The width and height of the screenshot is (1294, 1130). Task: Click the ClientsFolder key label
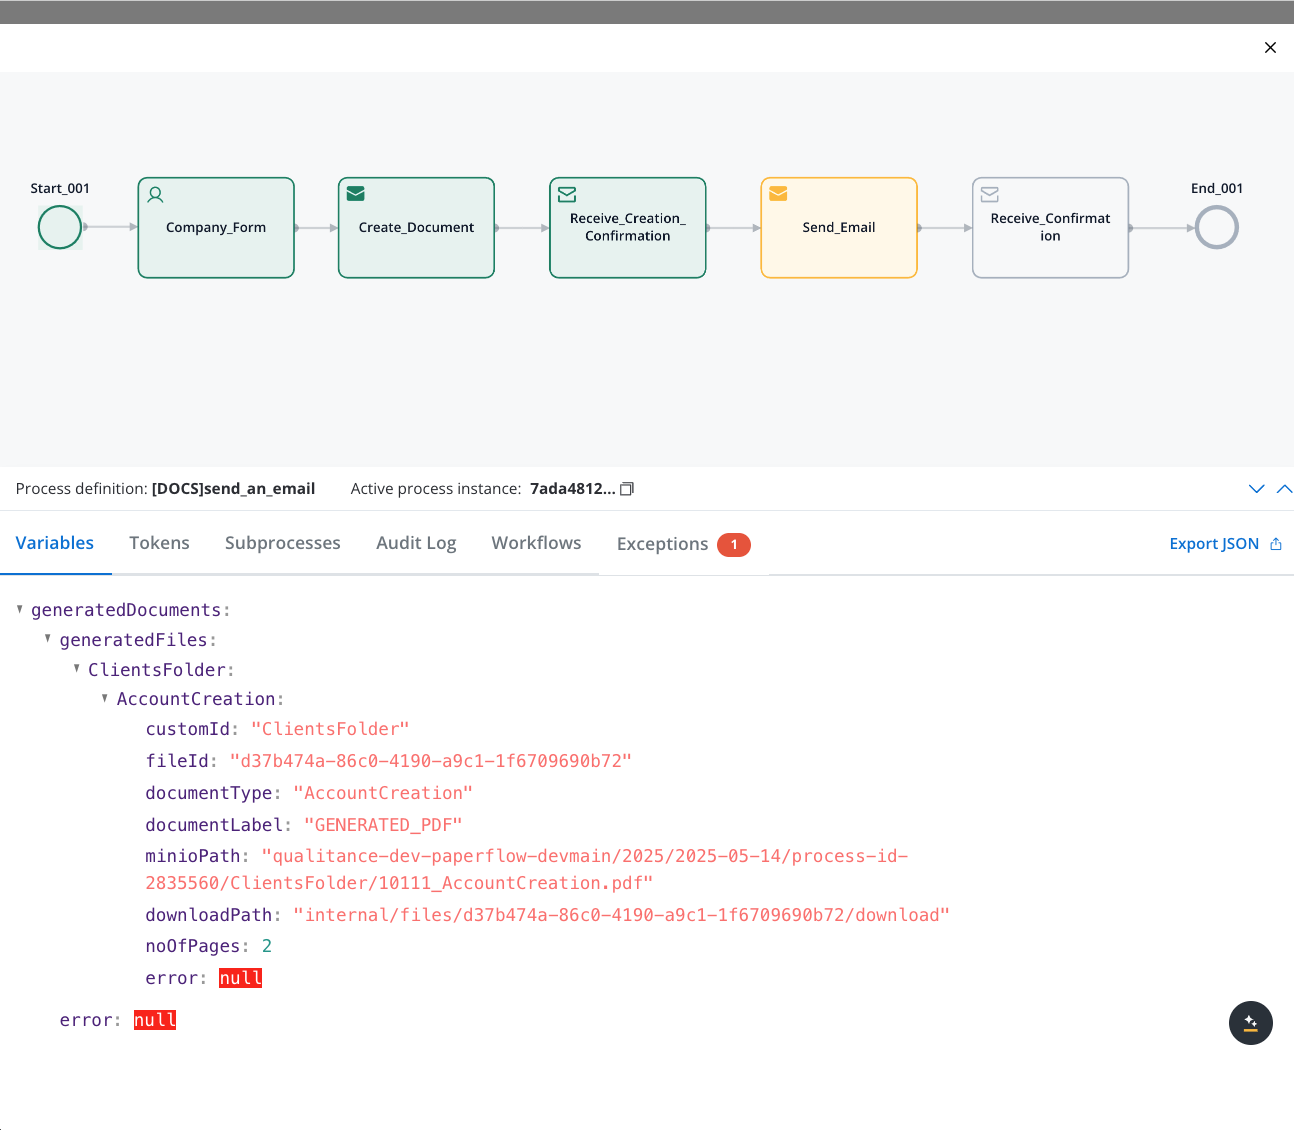[157, 670]
